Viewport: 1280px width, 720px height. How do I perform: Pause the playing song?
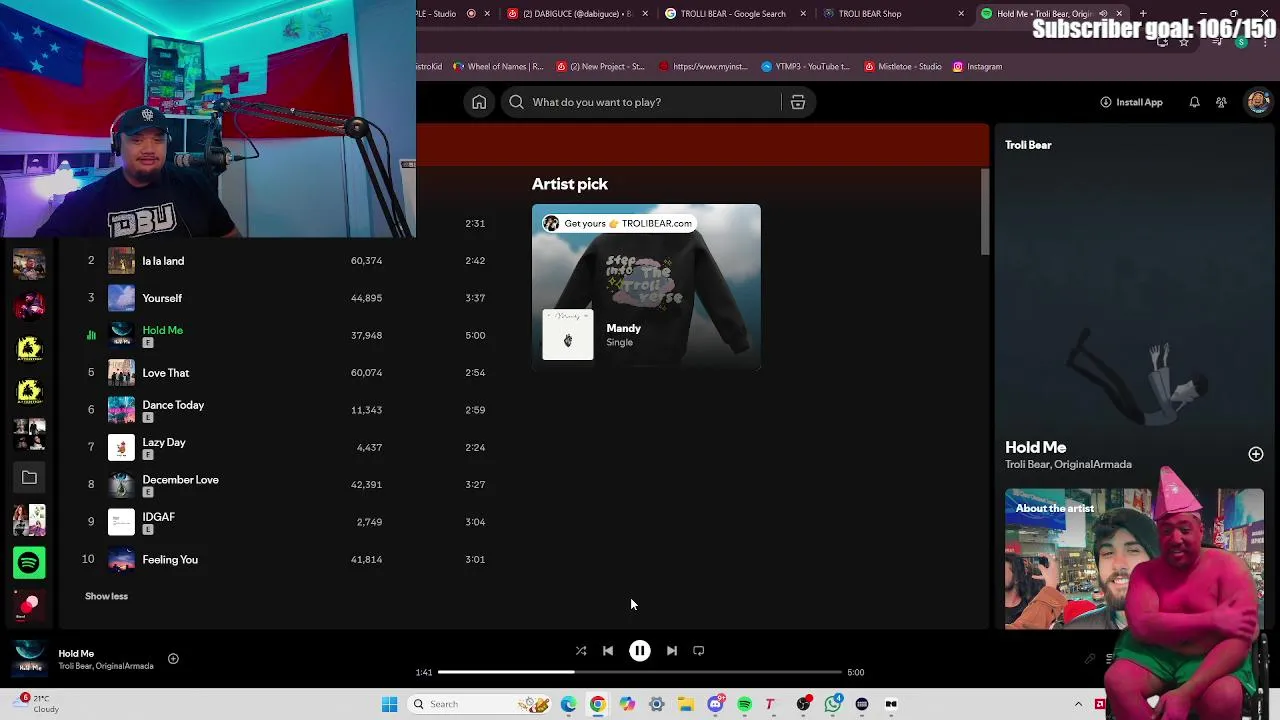click(640, 651)
